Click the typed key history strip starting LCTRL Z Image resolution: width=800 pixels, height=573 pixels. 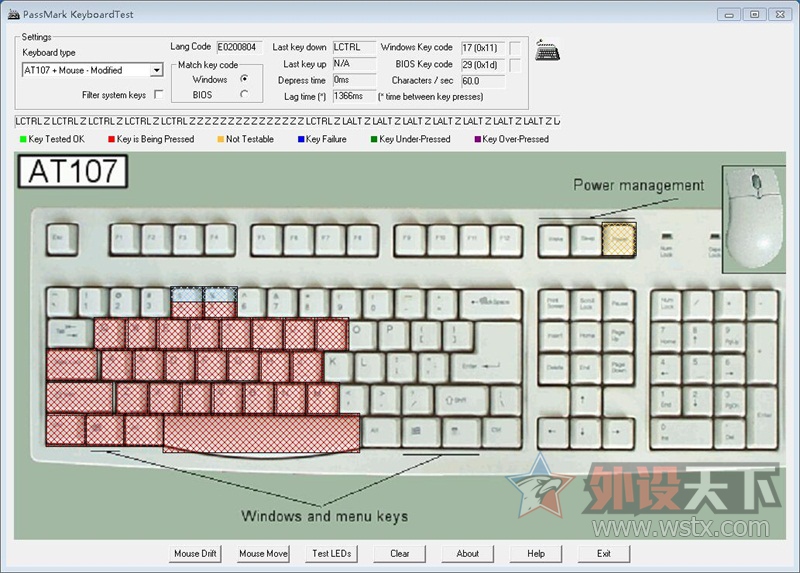tap(287, 121)
